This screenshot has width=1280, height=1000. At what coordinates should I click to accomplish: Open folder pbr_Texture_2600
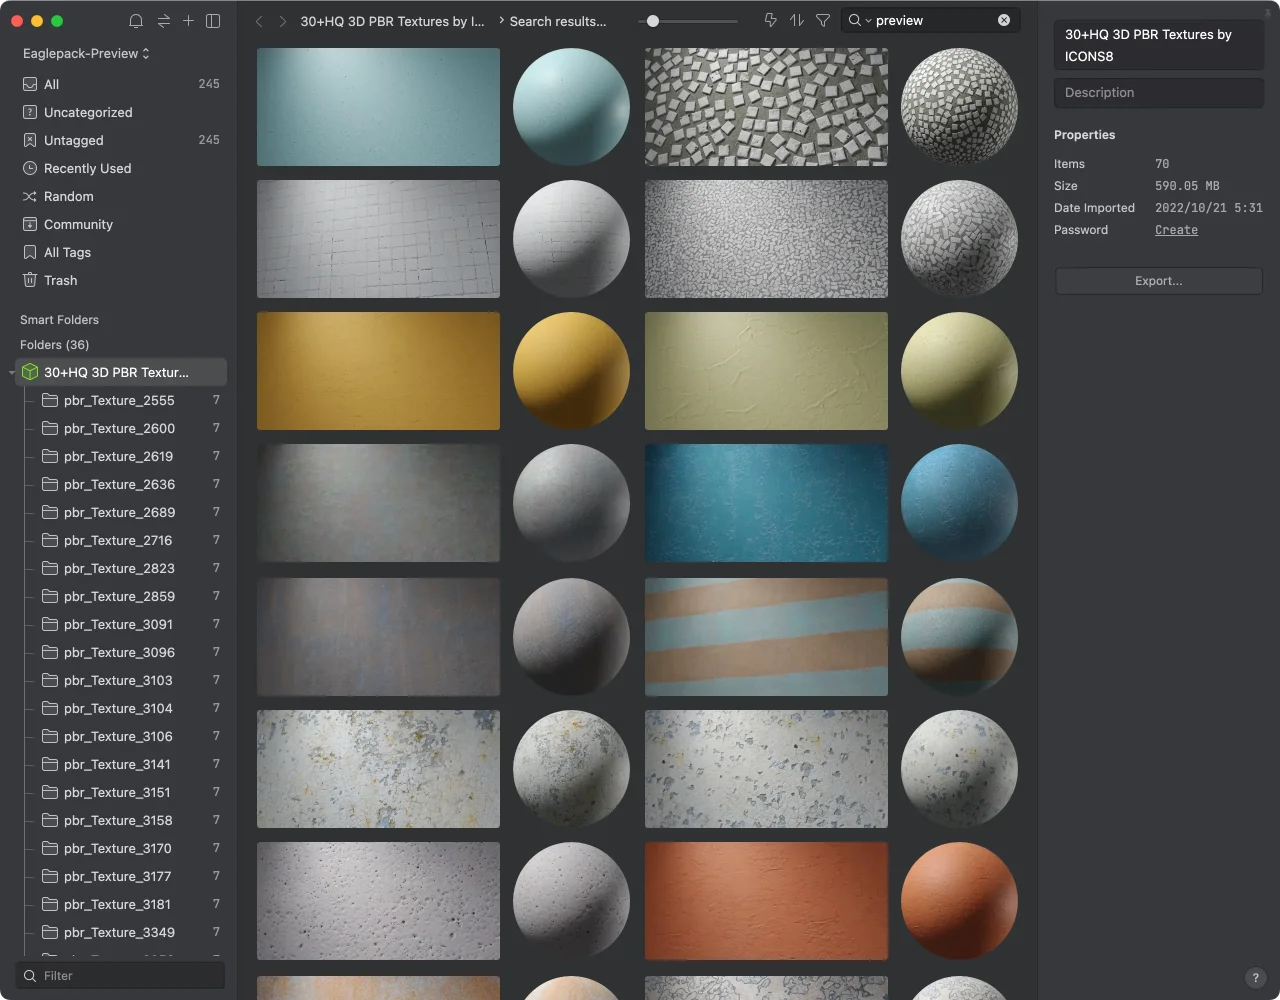pyautogui.click(x=121, y=428)
